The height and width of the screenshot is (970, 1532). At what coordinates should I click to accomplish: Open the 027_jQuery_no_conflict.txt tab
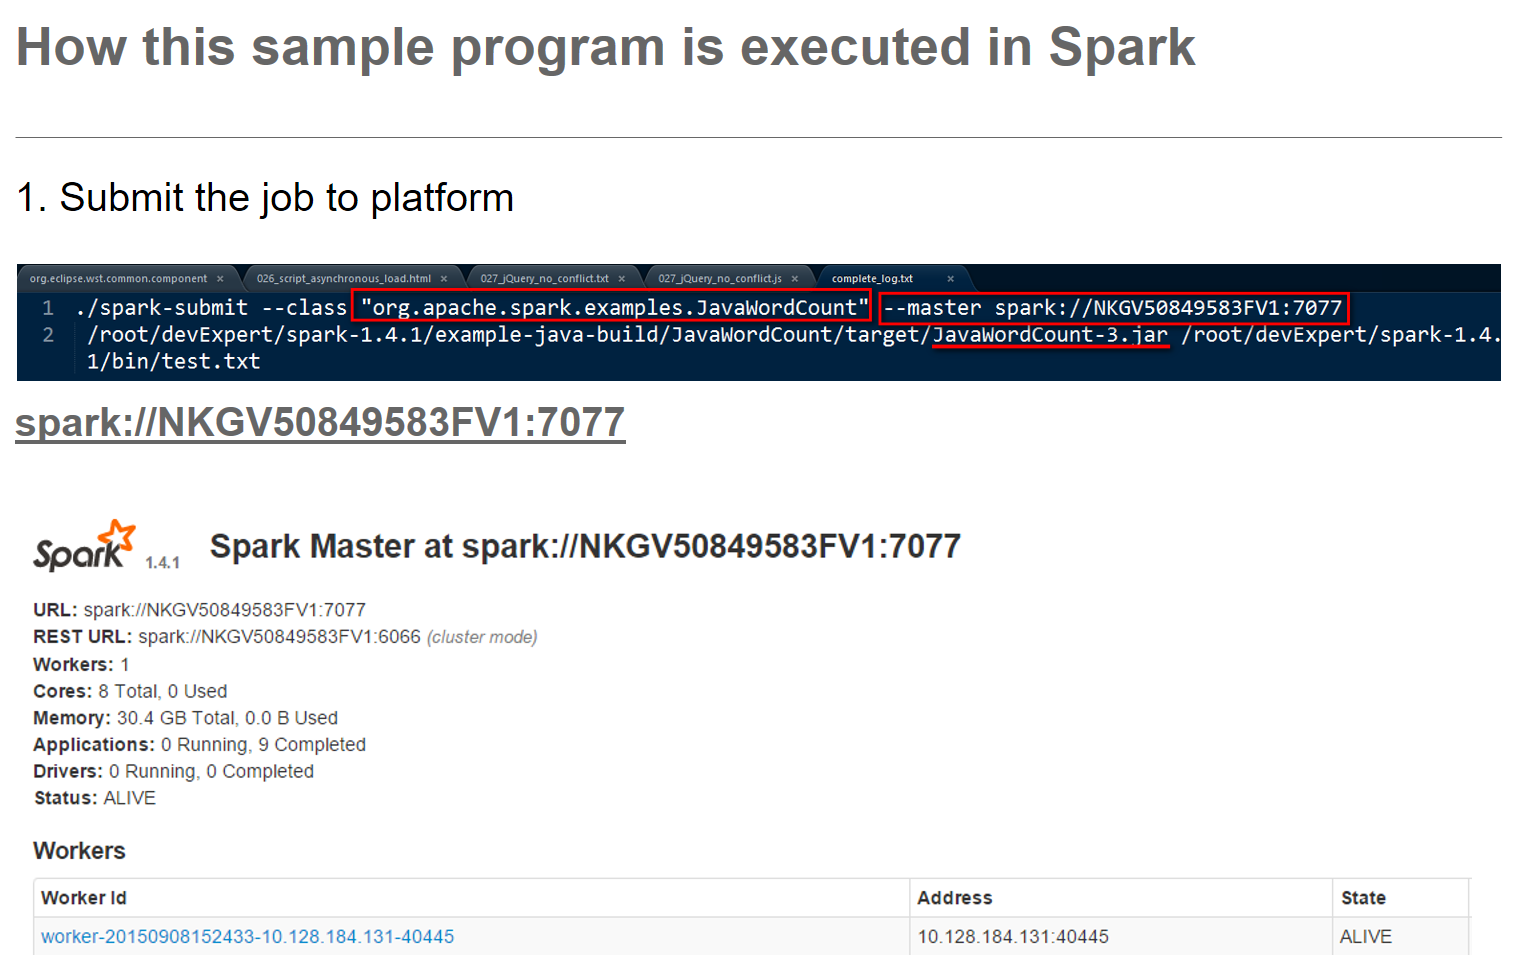(544, 279)
